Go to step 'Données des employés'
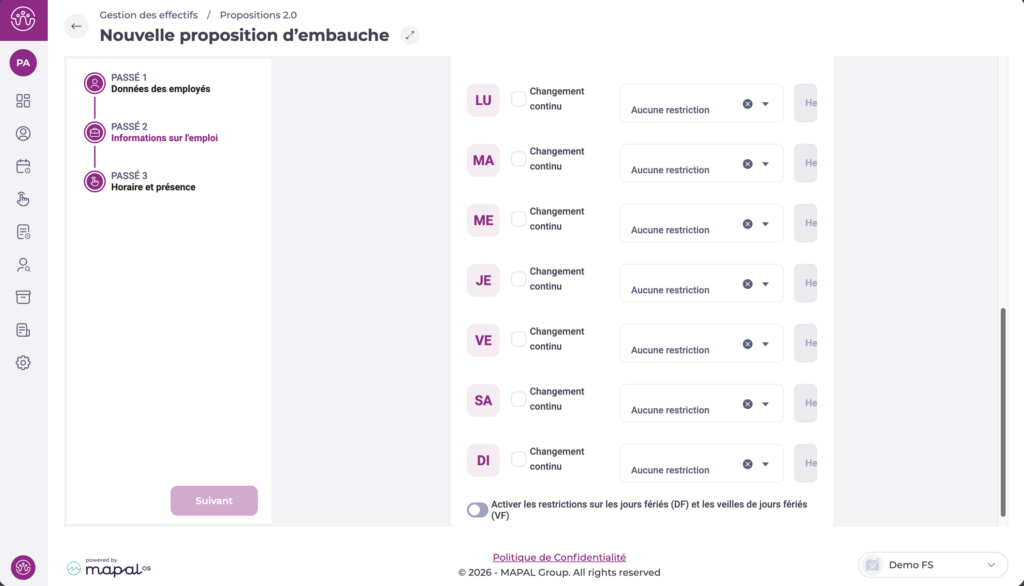The image size is (1024, 586). tap(160, 89)
